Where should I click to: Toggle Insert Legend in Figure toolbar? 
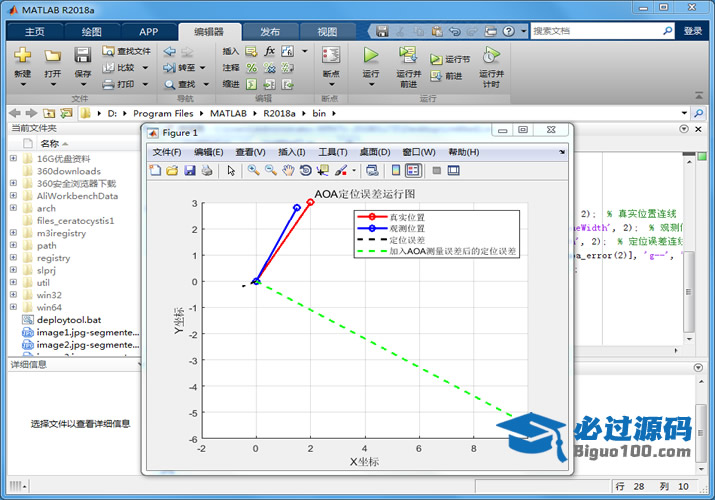pyautogui.click(x=413, y=170)
